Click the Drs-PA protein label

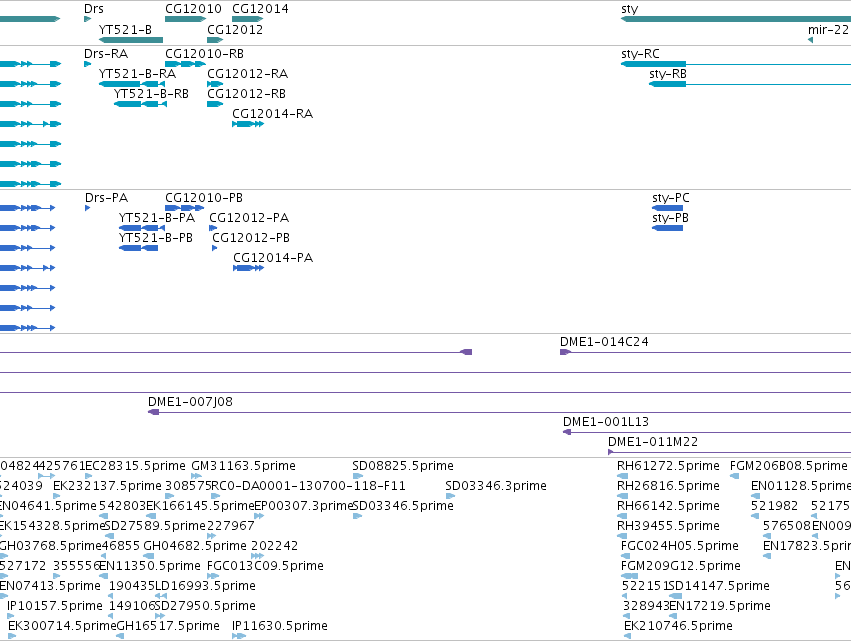pyautogui.click(x=106, y=198)
